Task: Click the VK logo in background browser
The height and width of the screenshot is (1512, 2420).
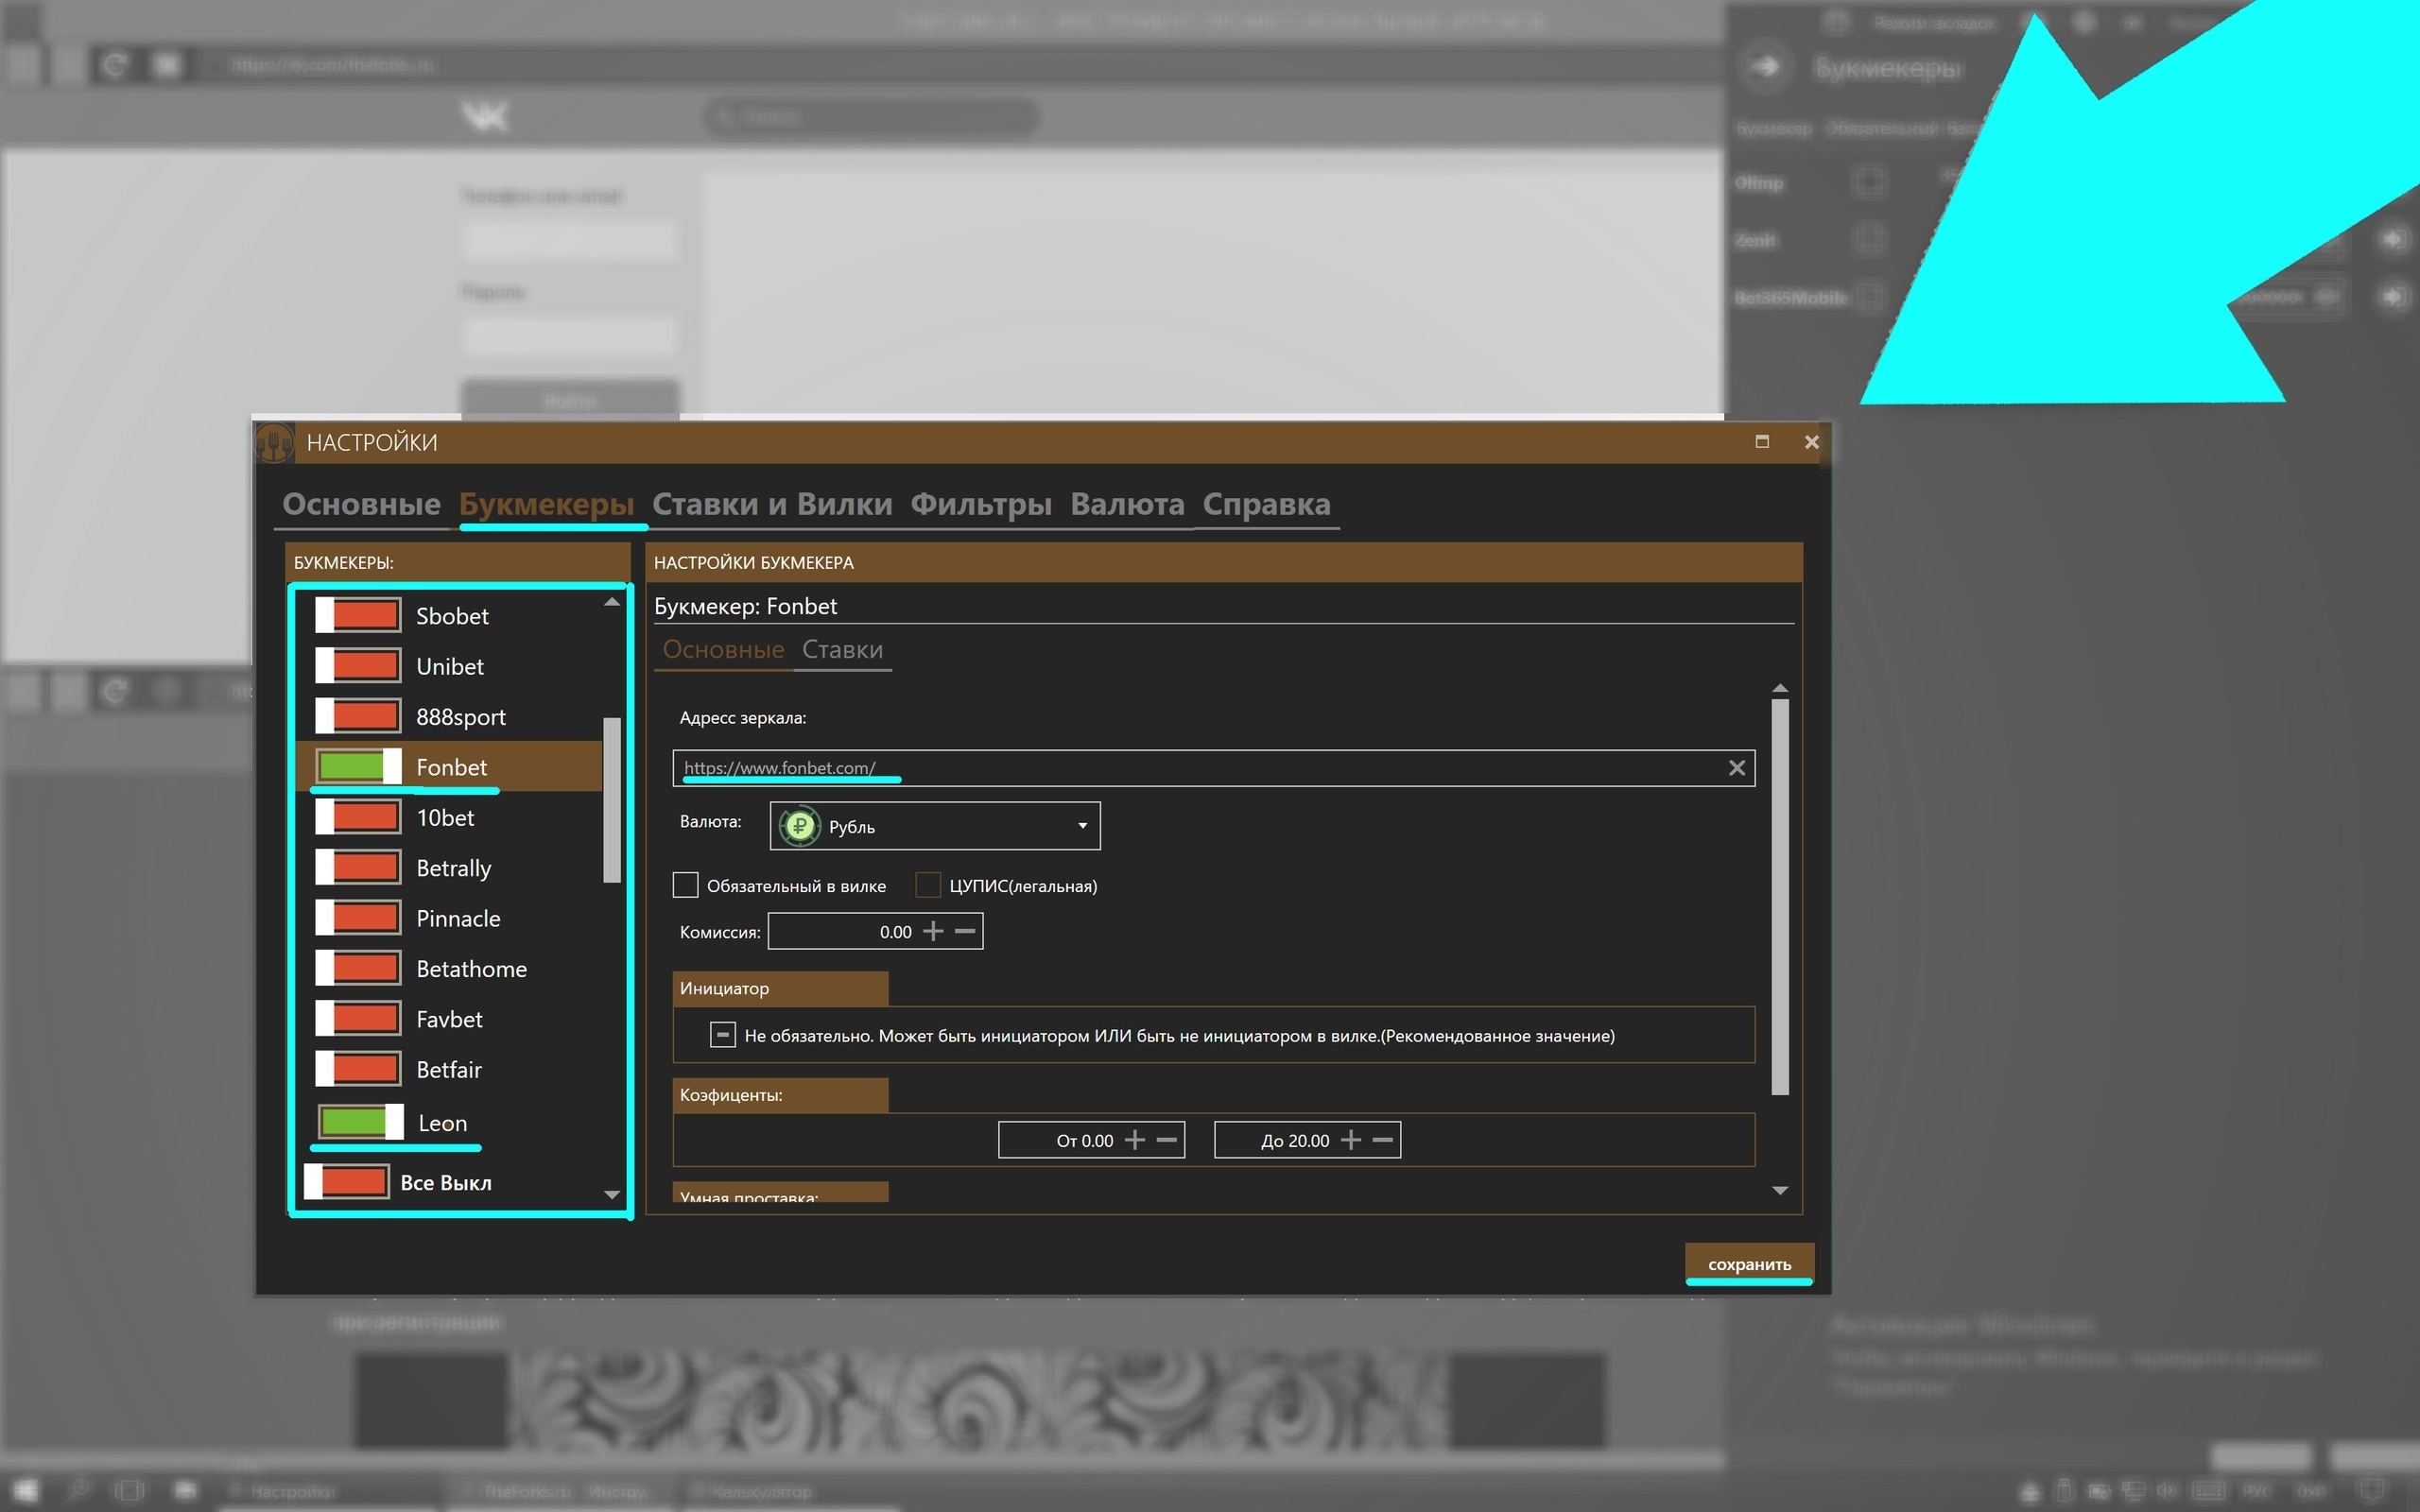Action: click(486, 116)
